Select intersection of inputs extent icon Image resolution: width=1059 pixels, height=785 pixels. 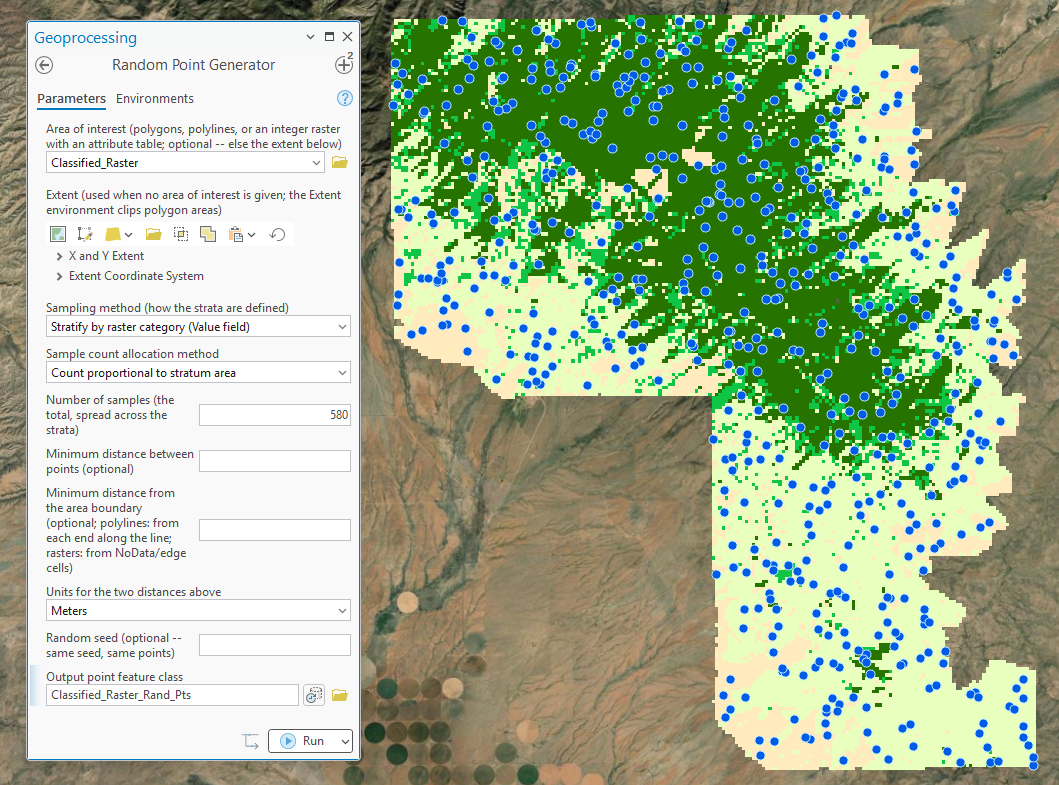(x=181, y=234)
